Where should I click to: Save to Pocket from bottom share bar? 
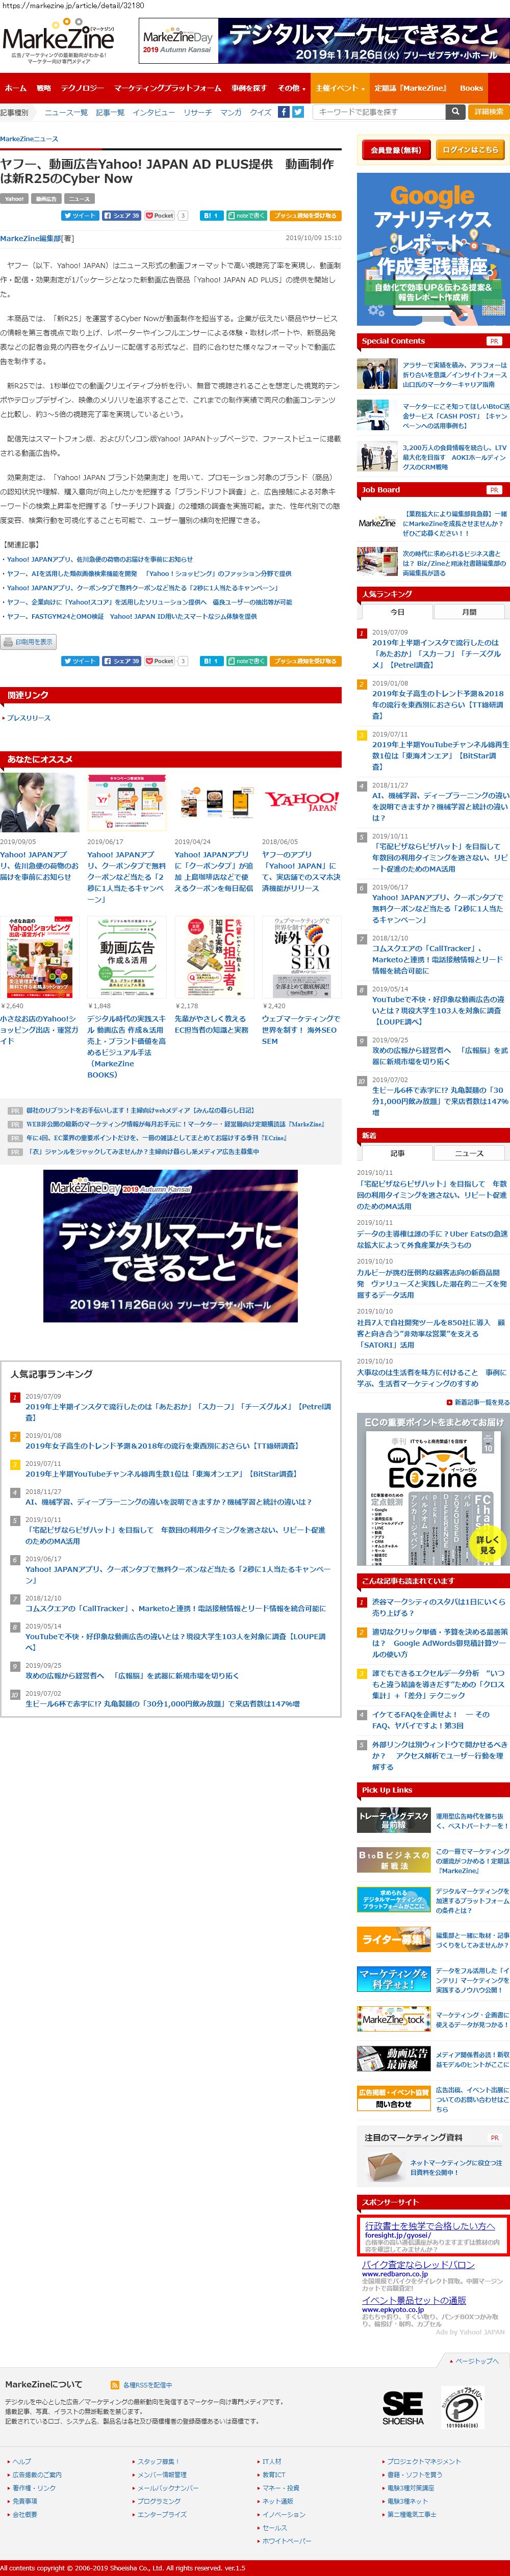pos(160,661)
